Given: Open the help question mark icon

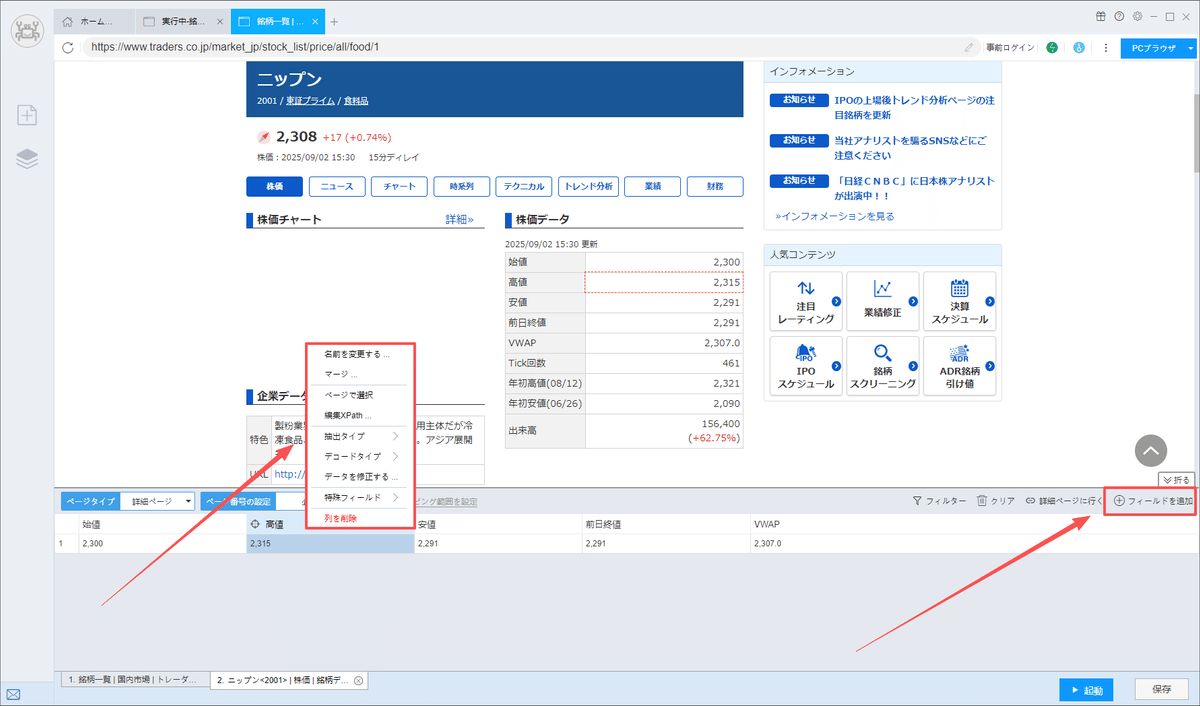Looking at the screenshot, I should (1118, 16).
